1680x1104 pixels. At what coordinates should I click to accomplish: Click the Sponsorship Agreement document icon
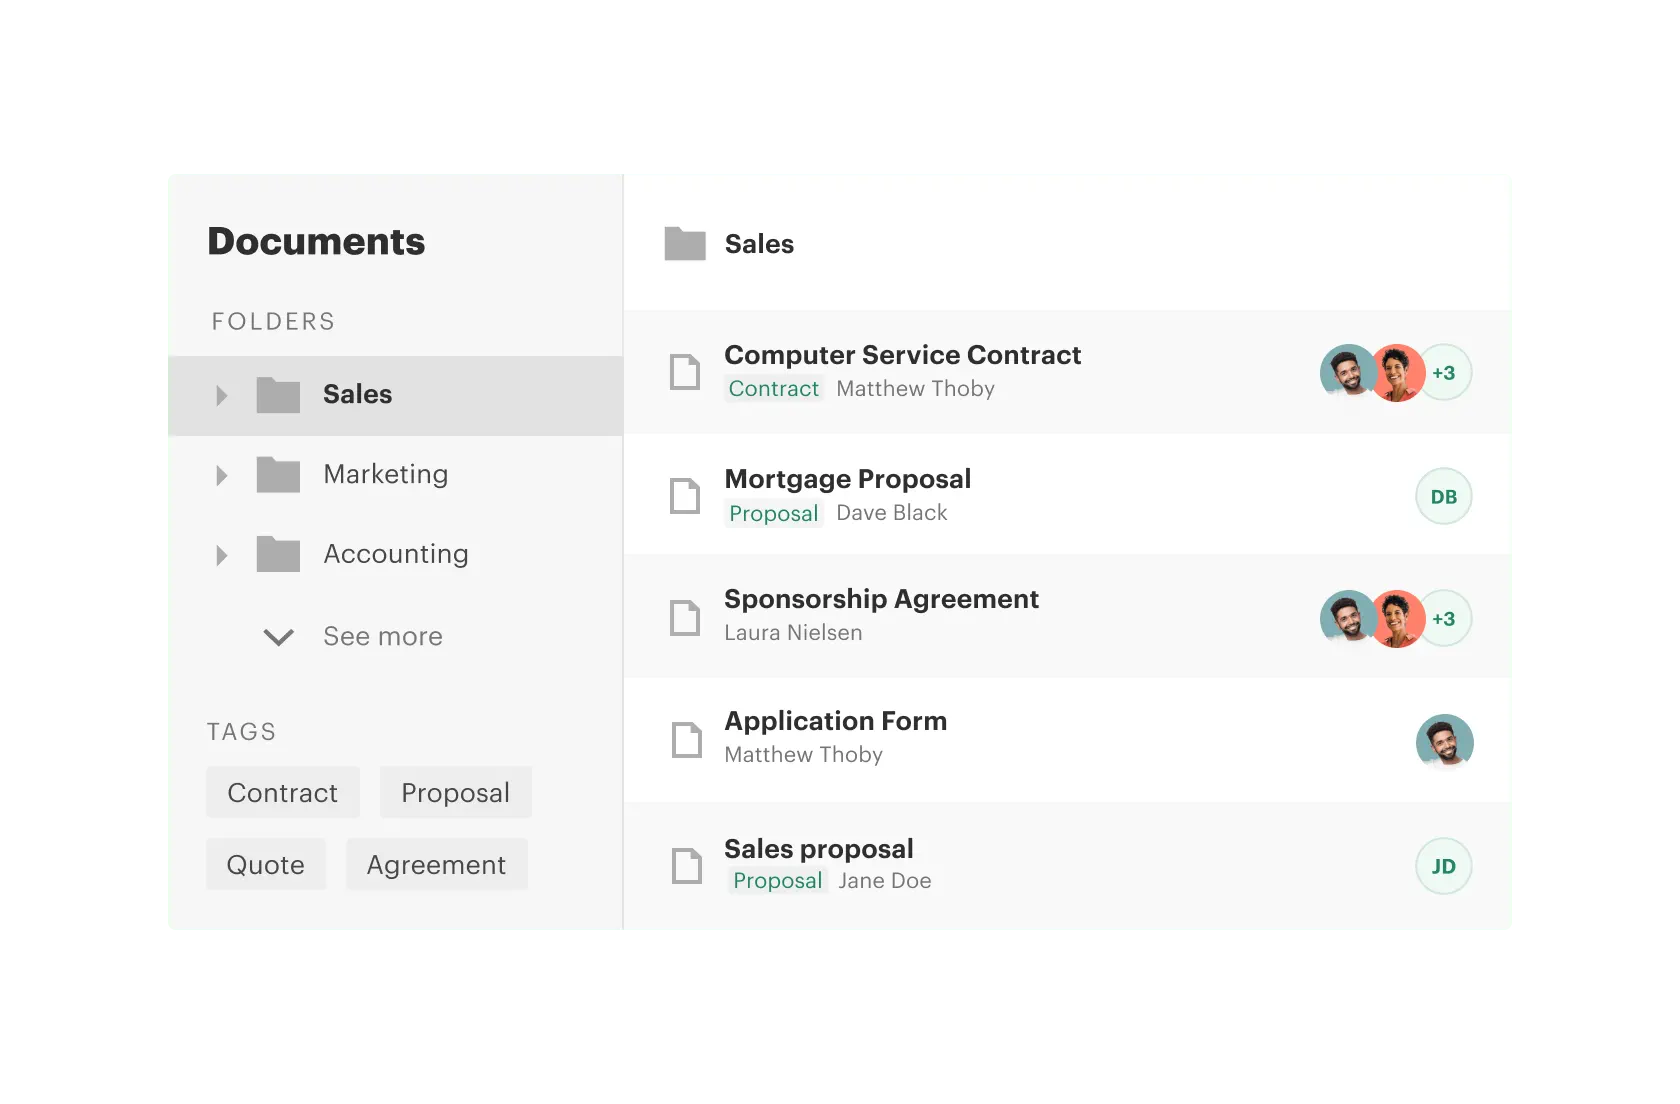click(x=685, y=618)
